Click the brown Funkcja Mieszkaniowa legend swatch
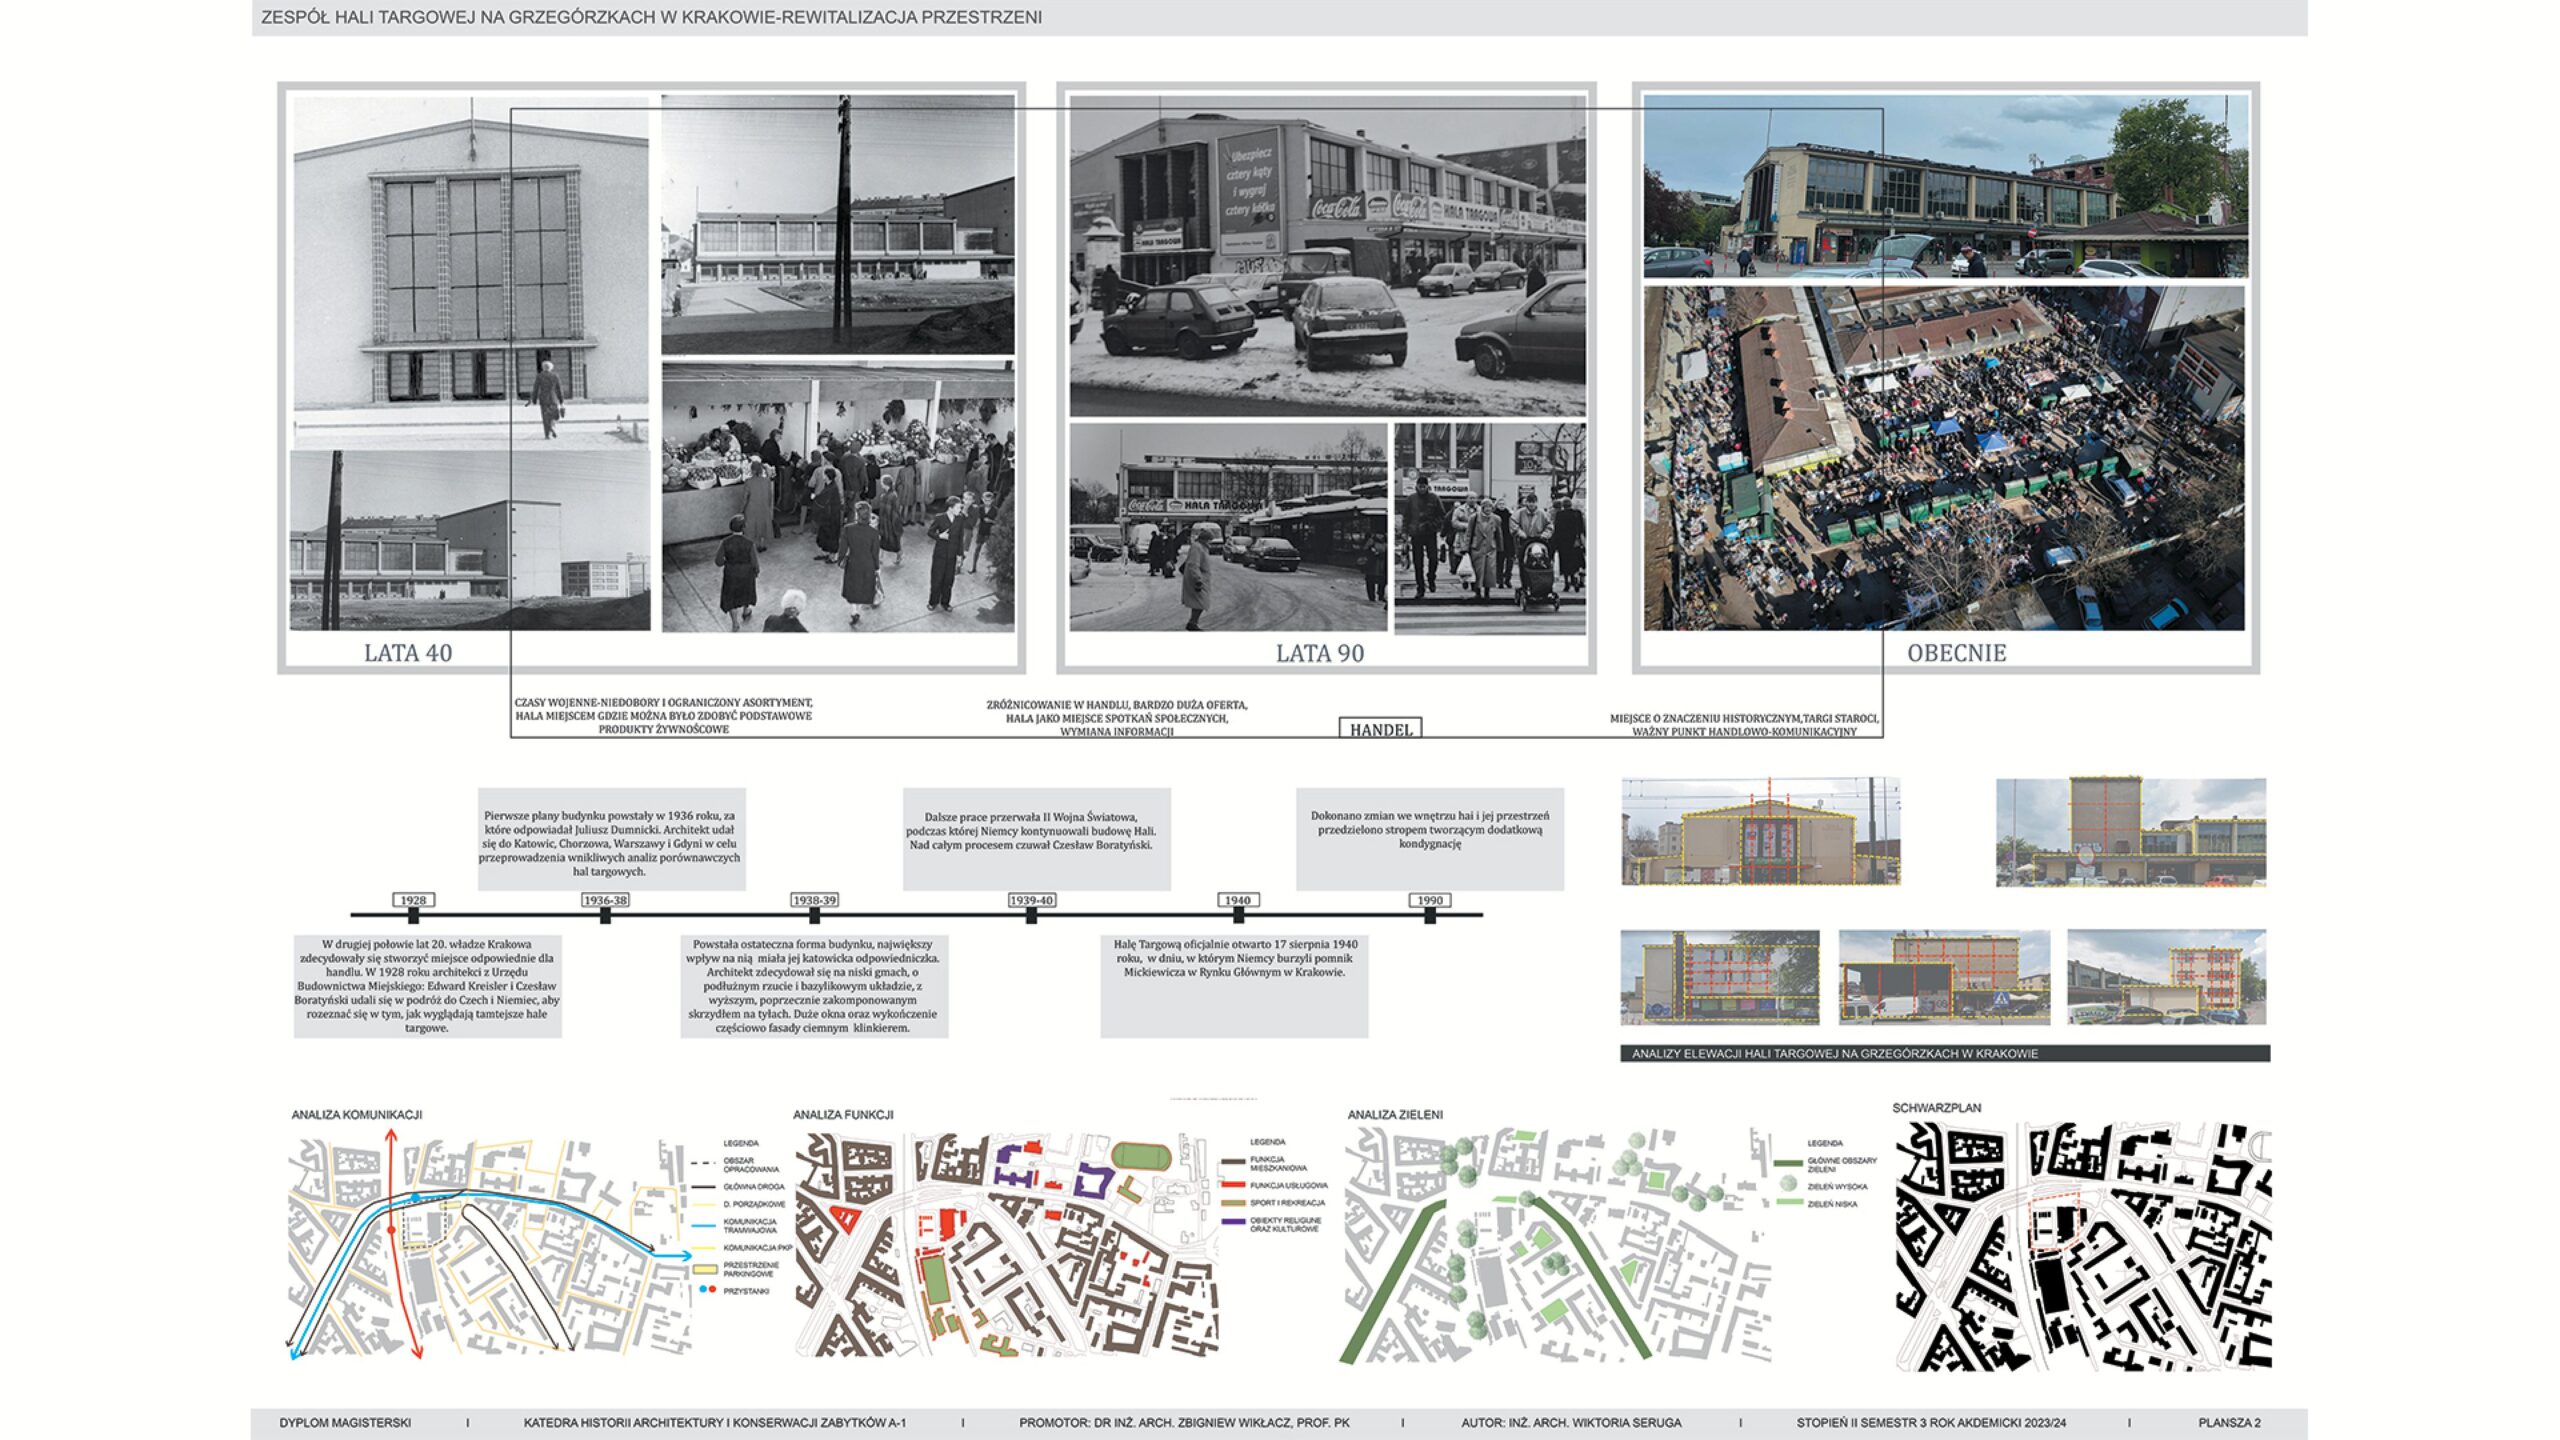The image size is (2560, 1440). [x=1232, y=1163]
